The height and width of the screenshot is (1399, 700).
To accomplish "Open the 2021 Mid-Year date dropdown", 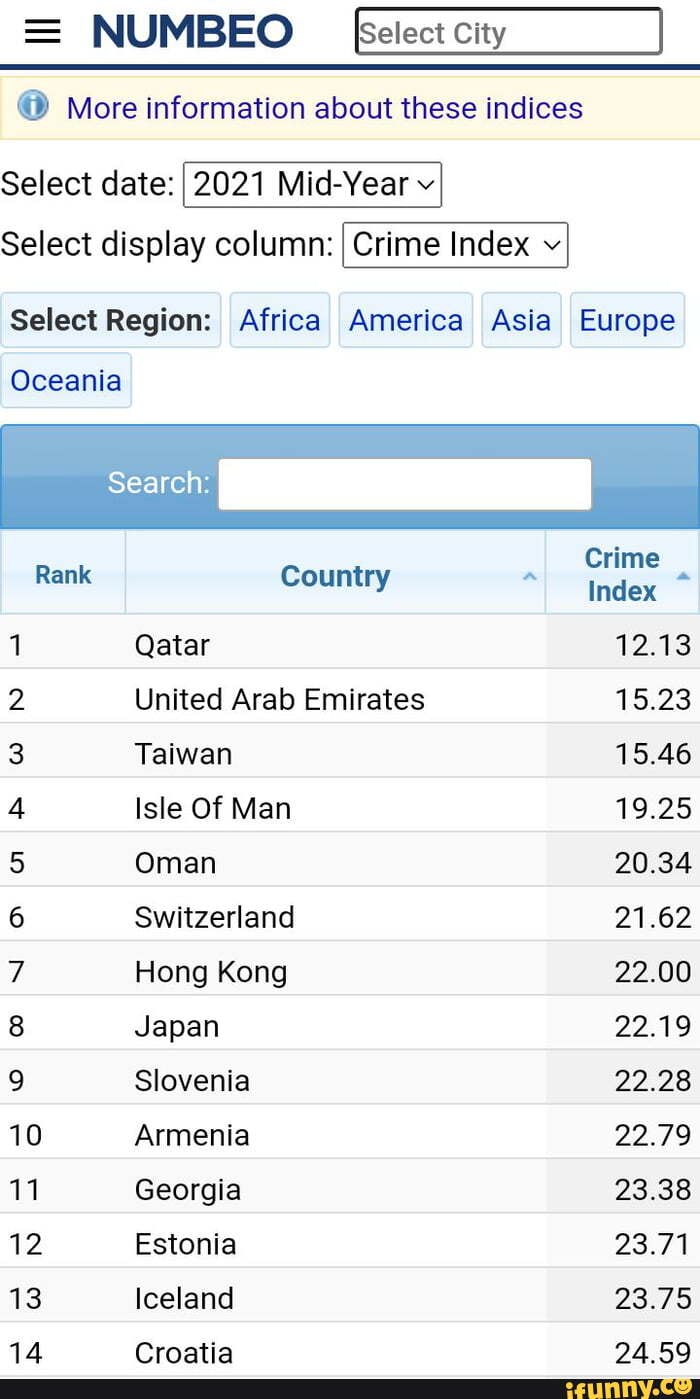I will point(312,184).
